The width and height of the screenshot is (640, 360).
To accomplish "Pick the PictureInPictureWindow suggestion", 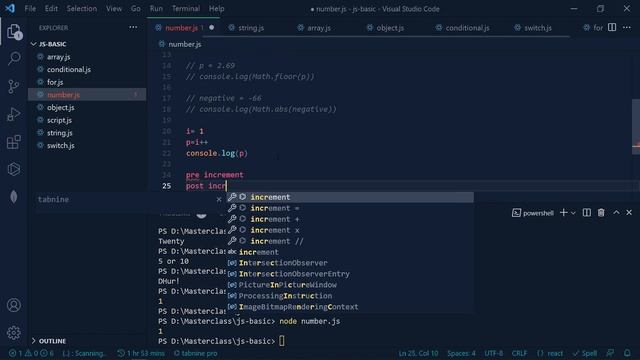I will pyautogui.click(x=350, y=285).
